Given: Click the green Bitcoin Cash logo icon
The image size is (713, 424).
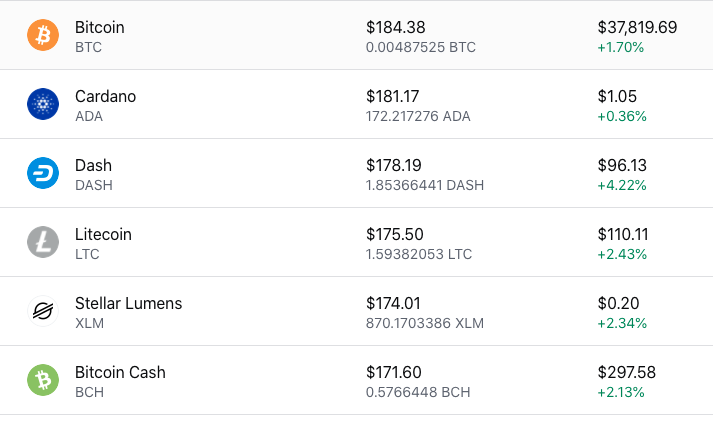Looking at the screenshot, I should click(43, 380).
